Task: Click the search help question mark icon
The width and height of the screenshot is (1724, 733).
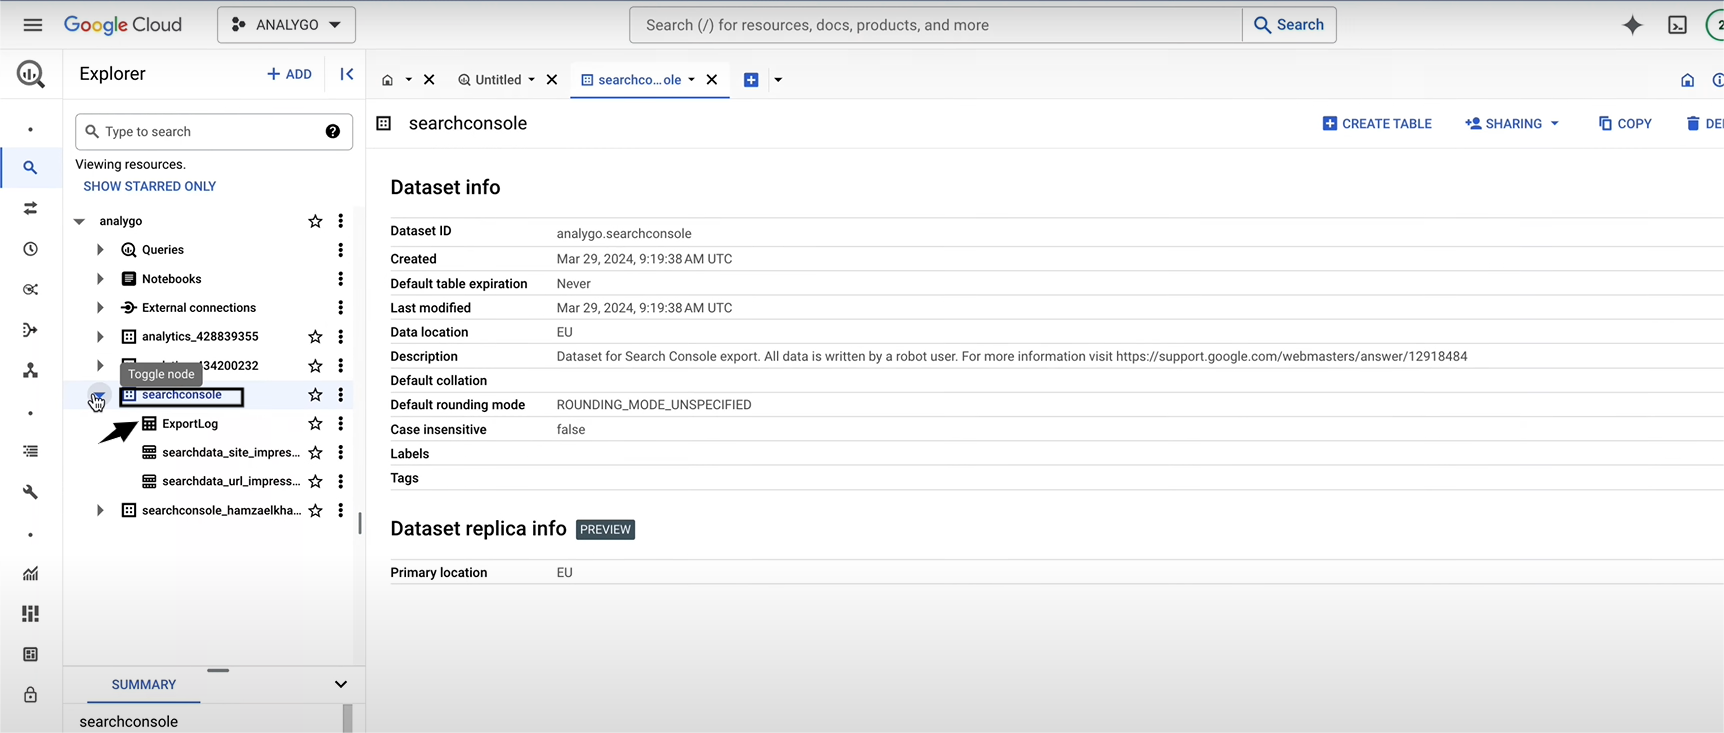Action: tap(333, 131)
